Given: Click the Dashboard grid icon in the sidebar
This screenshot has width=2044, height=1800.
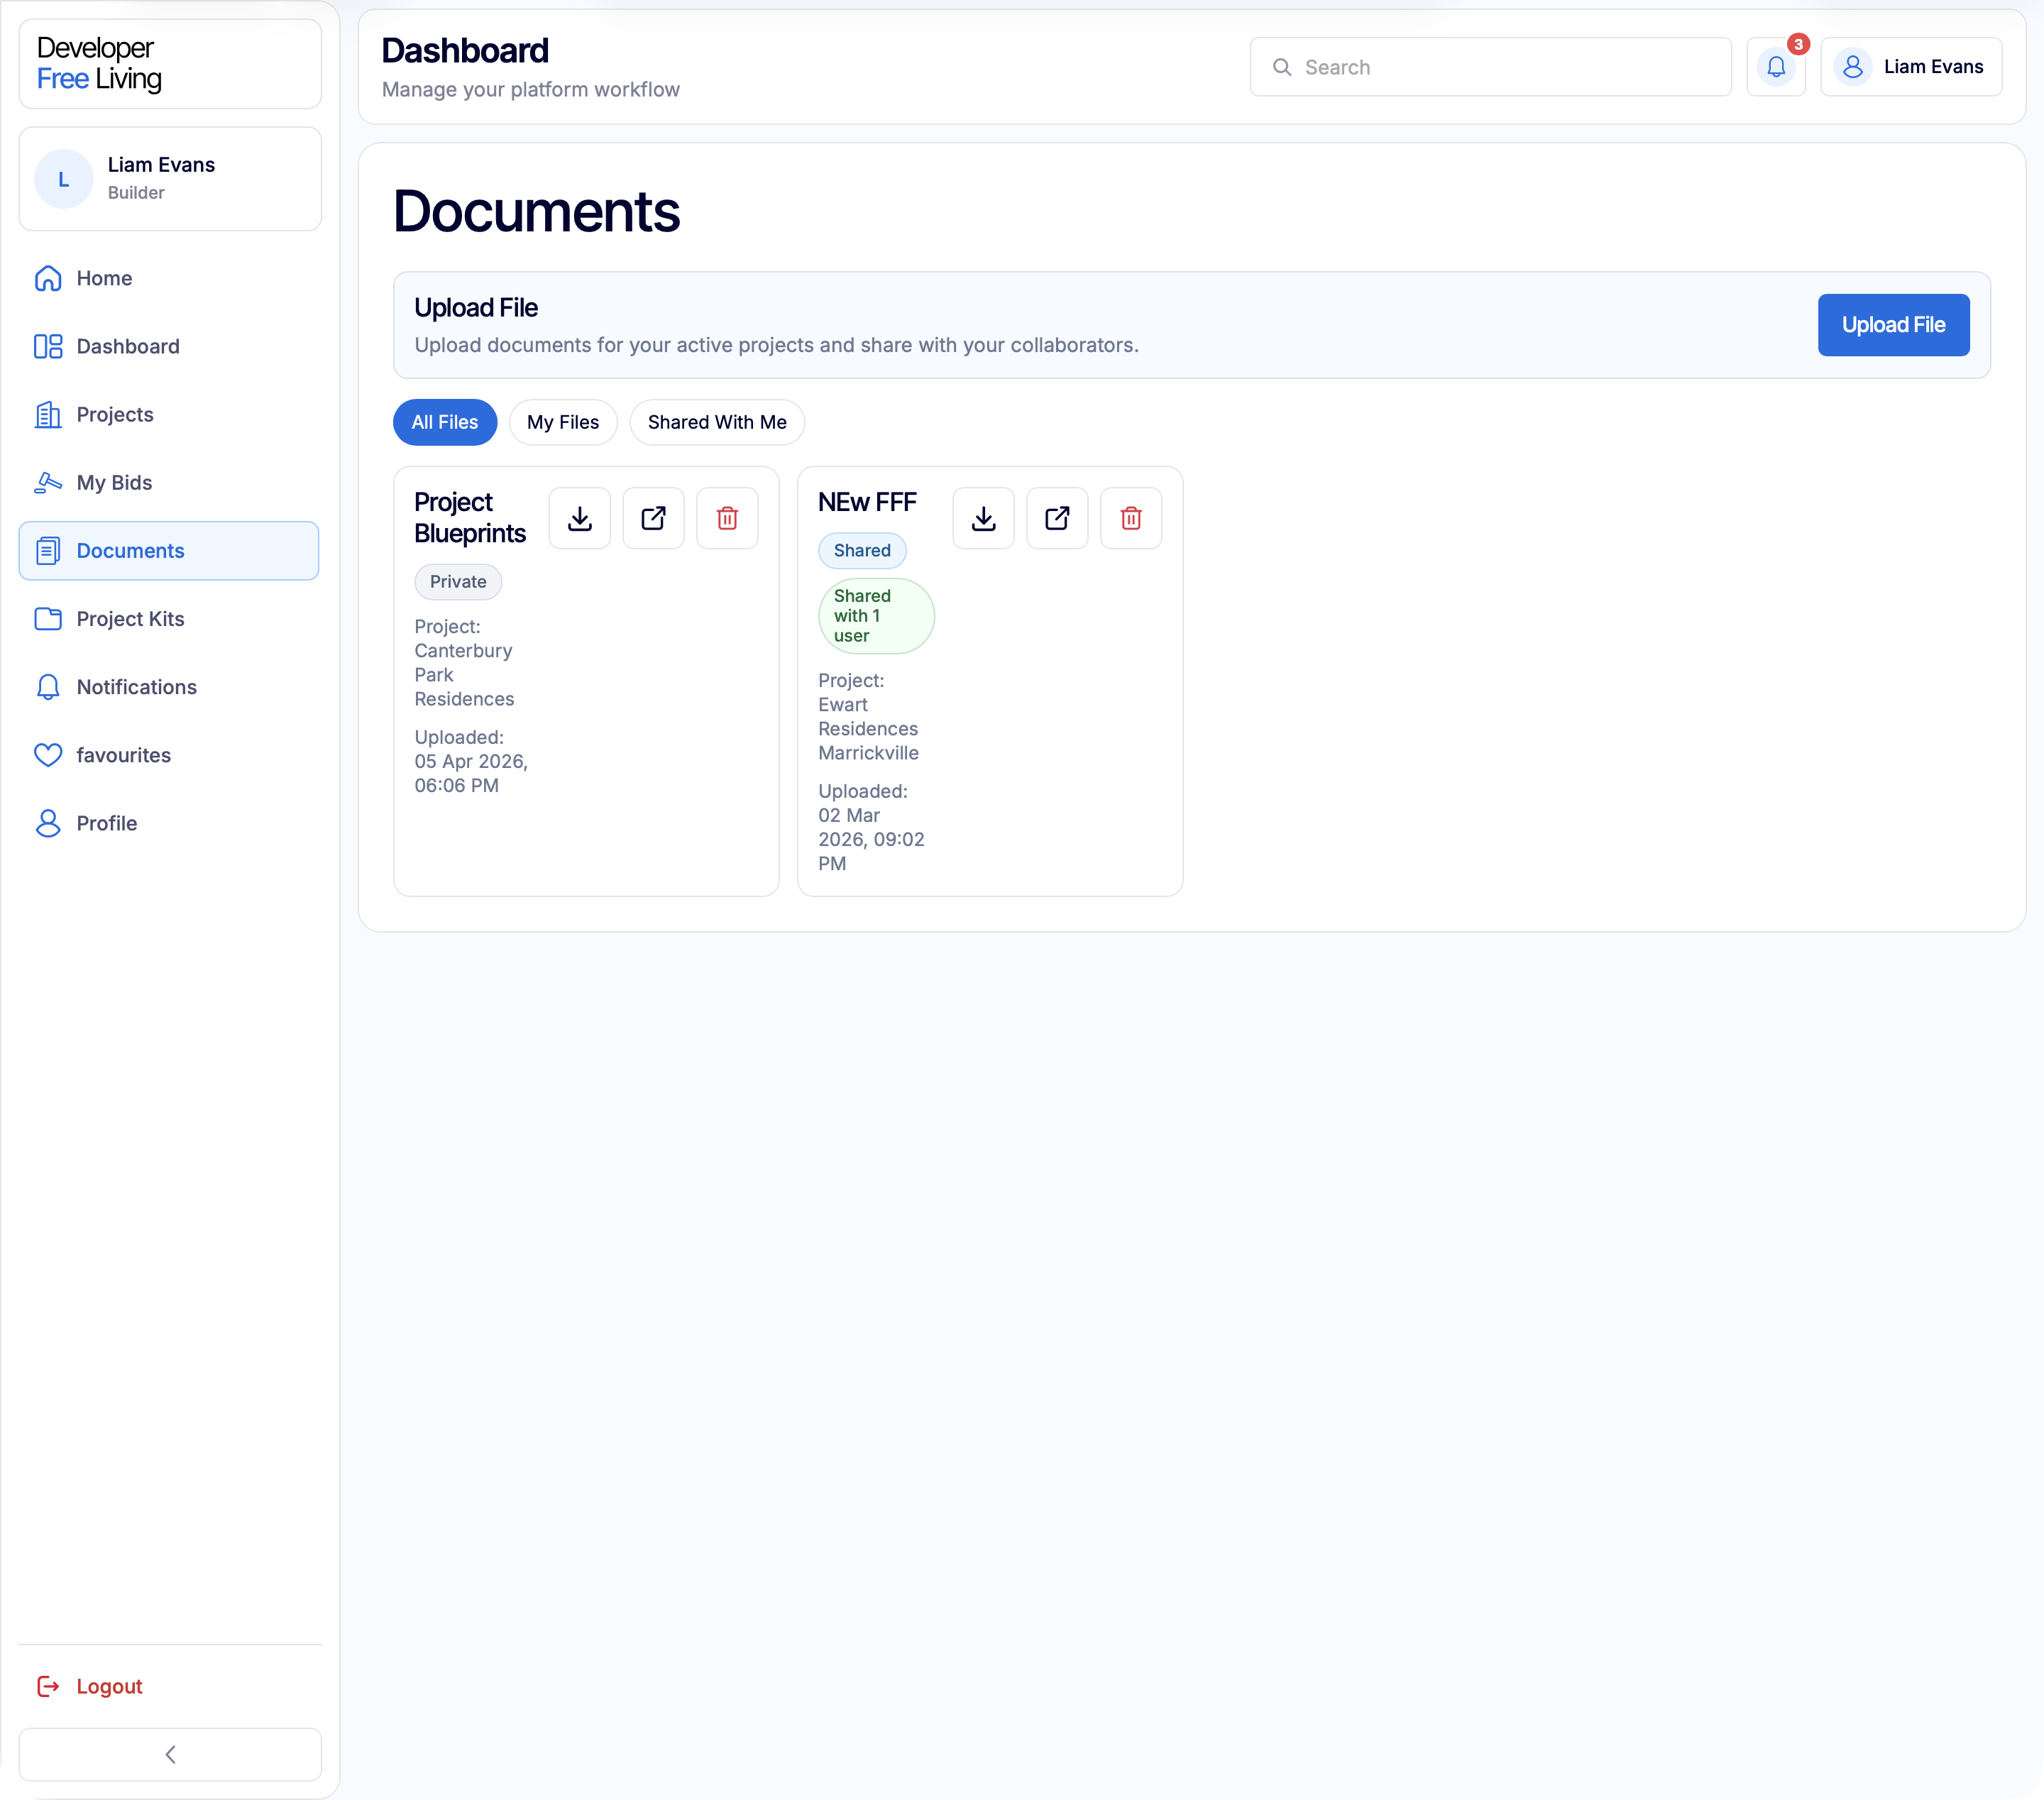Looking at the screenshot, I should pyautogui.click(x=48, y=346).
